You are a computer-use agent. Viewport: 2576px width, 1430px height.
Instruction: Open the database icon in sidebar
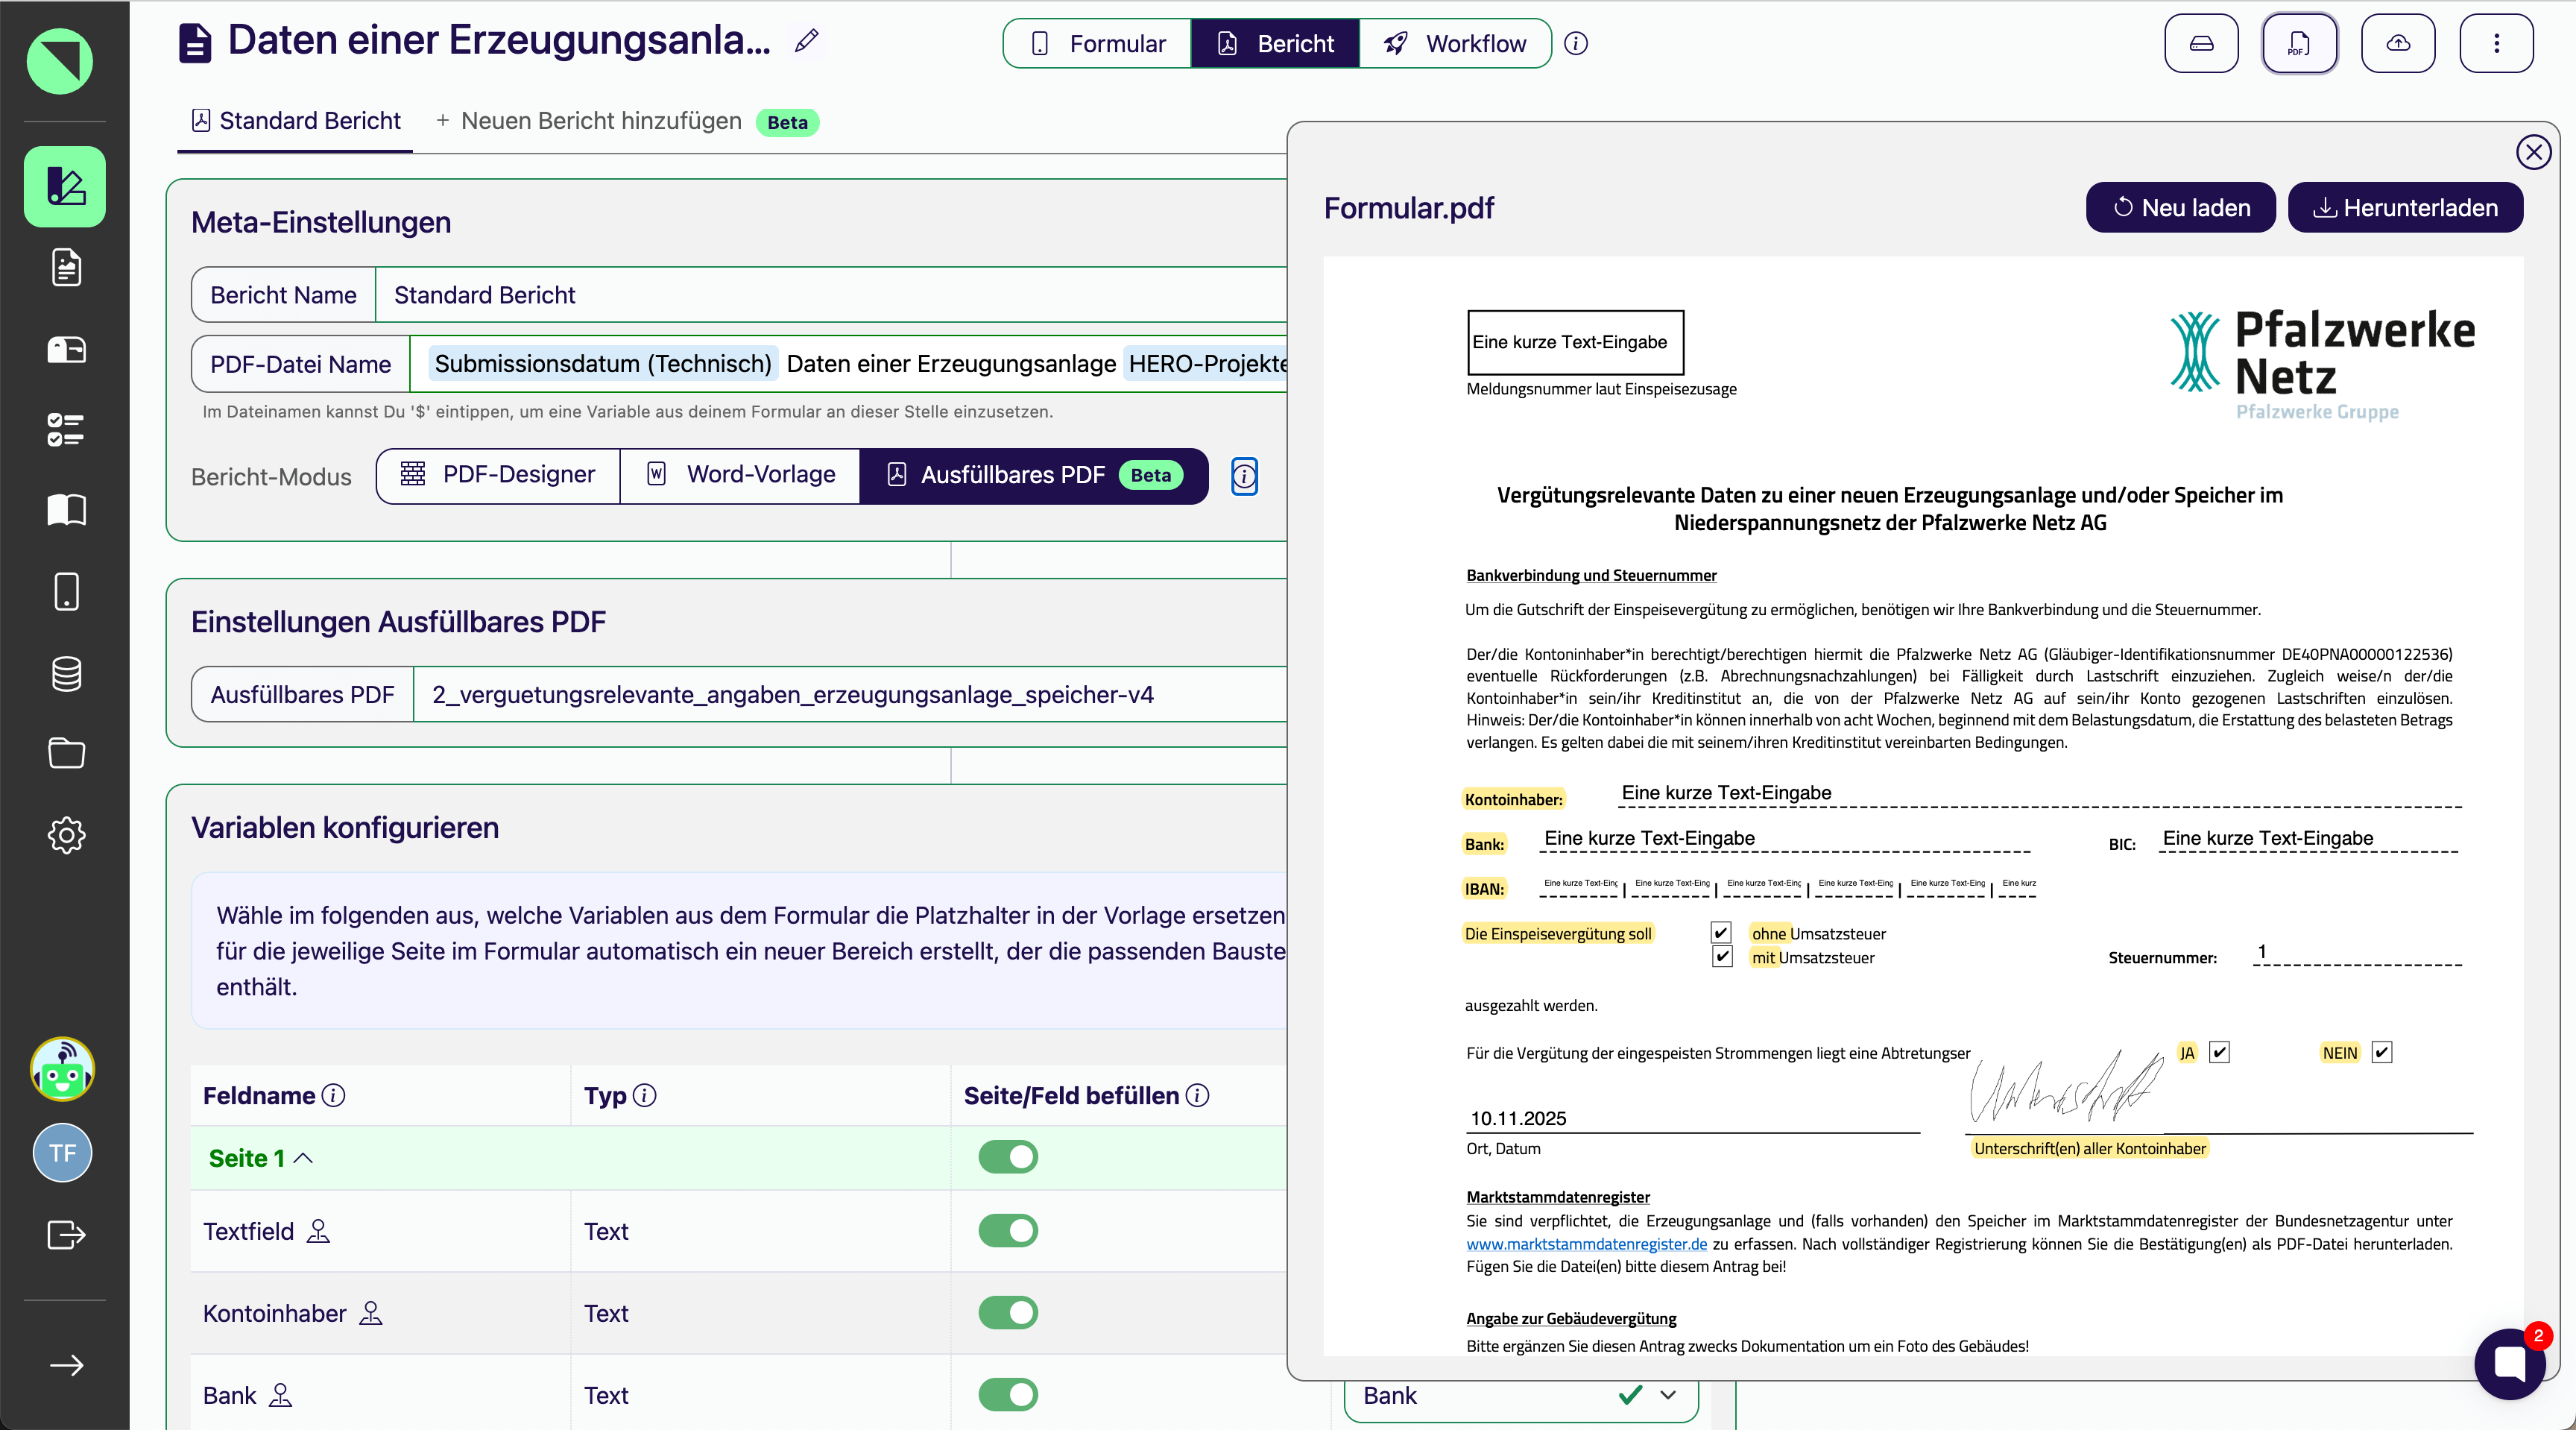coord(66,673)
